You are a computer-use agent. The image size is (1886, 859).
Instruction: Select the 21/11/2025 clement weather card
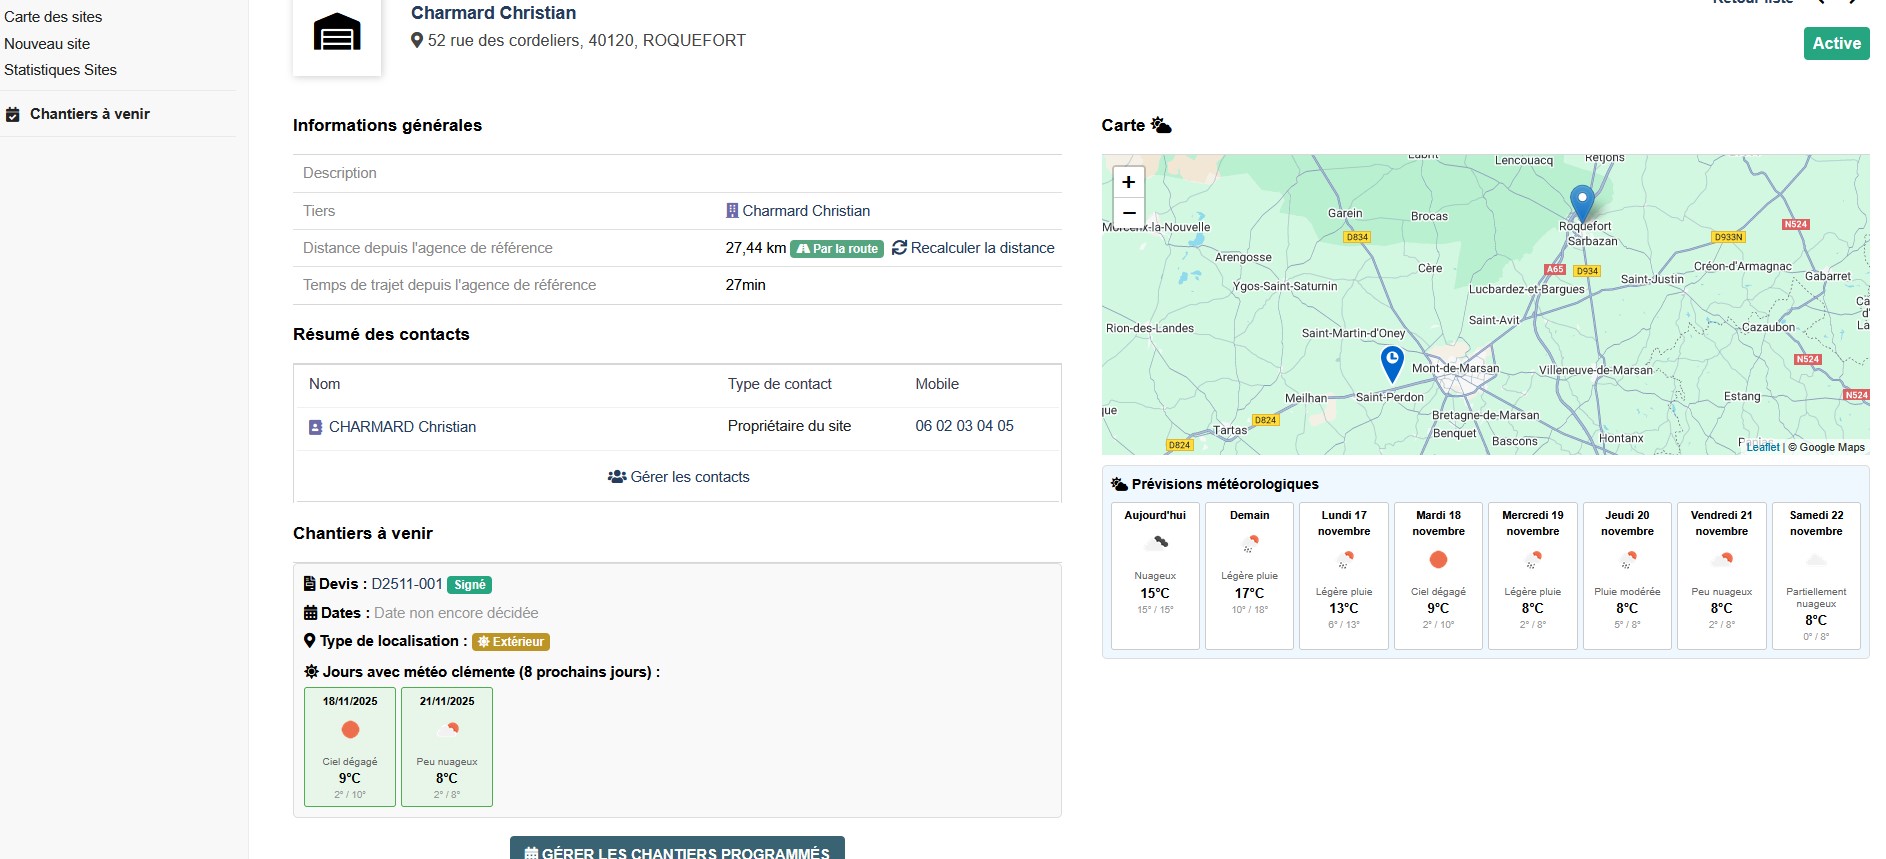point(447,747)
